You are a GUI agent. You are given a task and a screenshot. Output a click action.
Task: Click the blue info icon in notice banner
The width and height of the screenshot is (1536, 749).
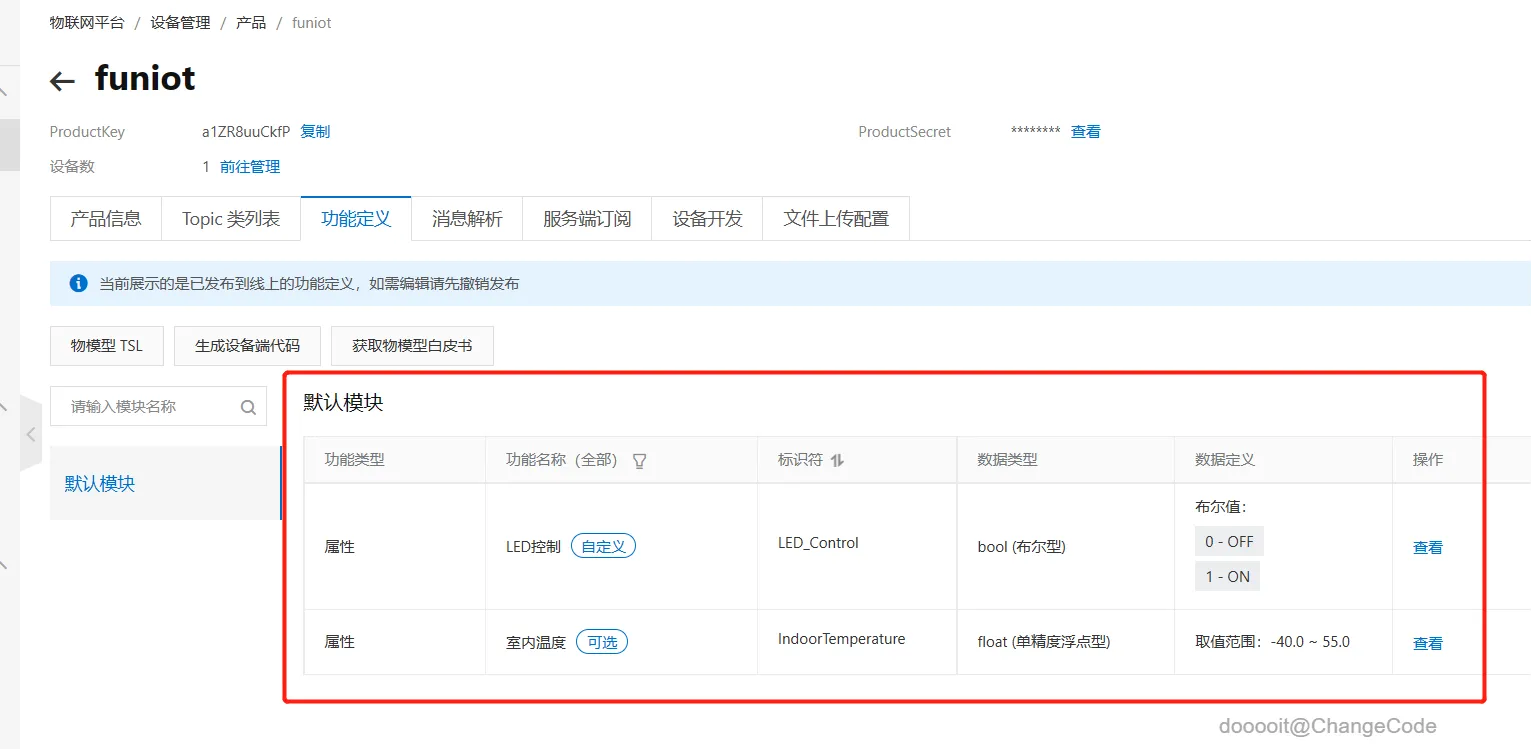(x=78, y=283)
